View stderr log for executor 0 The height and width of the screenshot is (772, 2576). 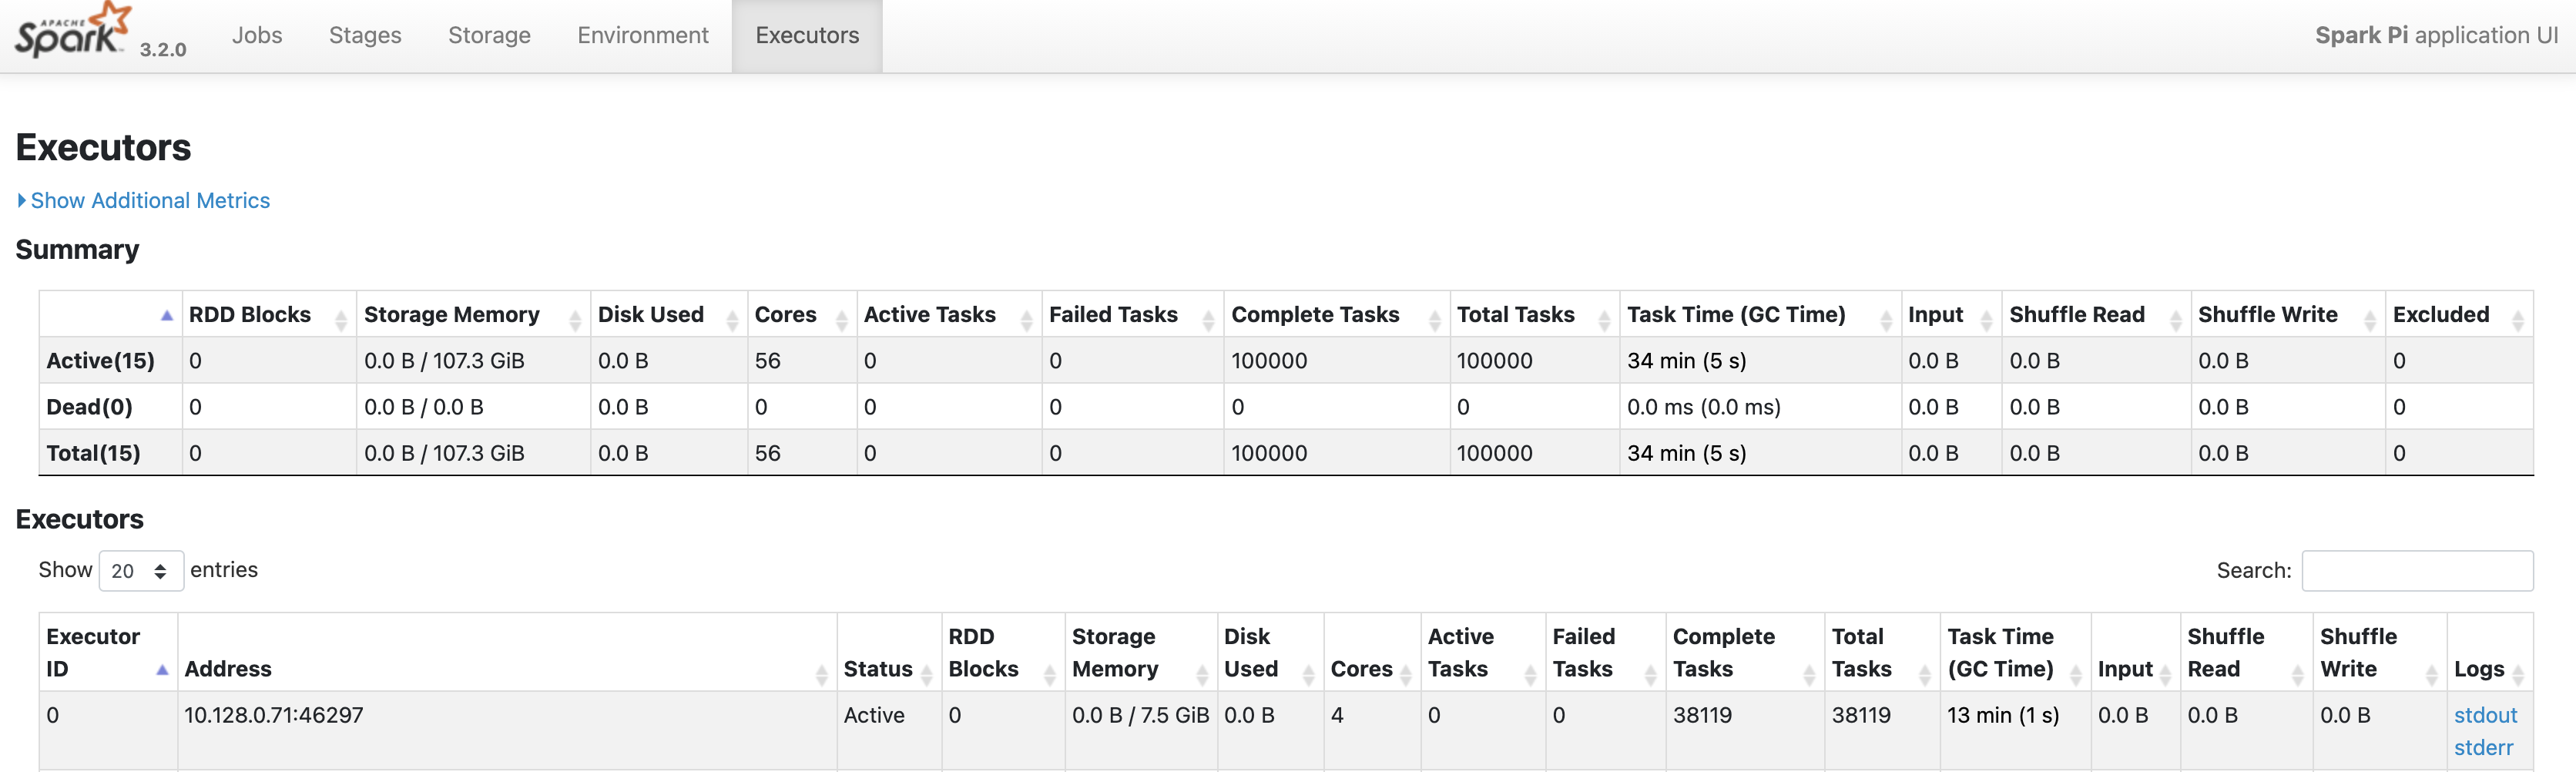pyautogui.click(x=2483, y=748)
